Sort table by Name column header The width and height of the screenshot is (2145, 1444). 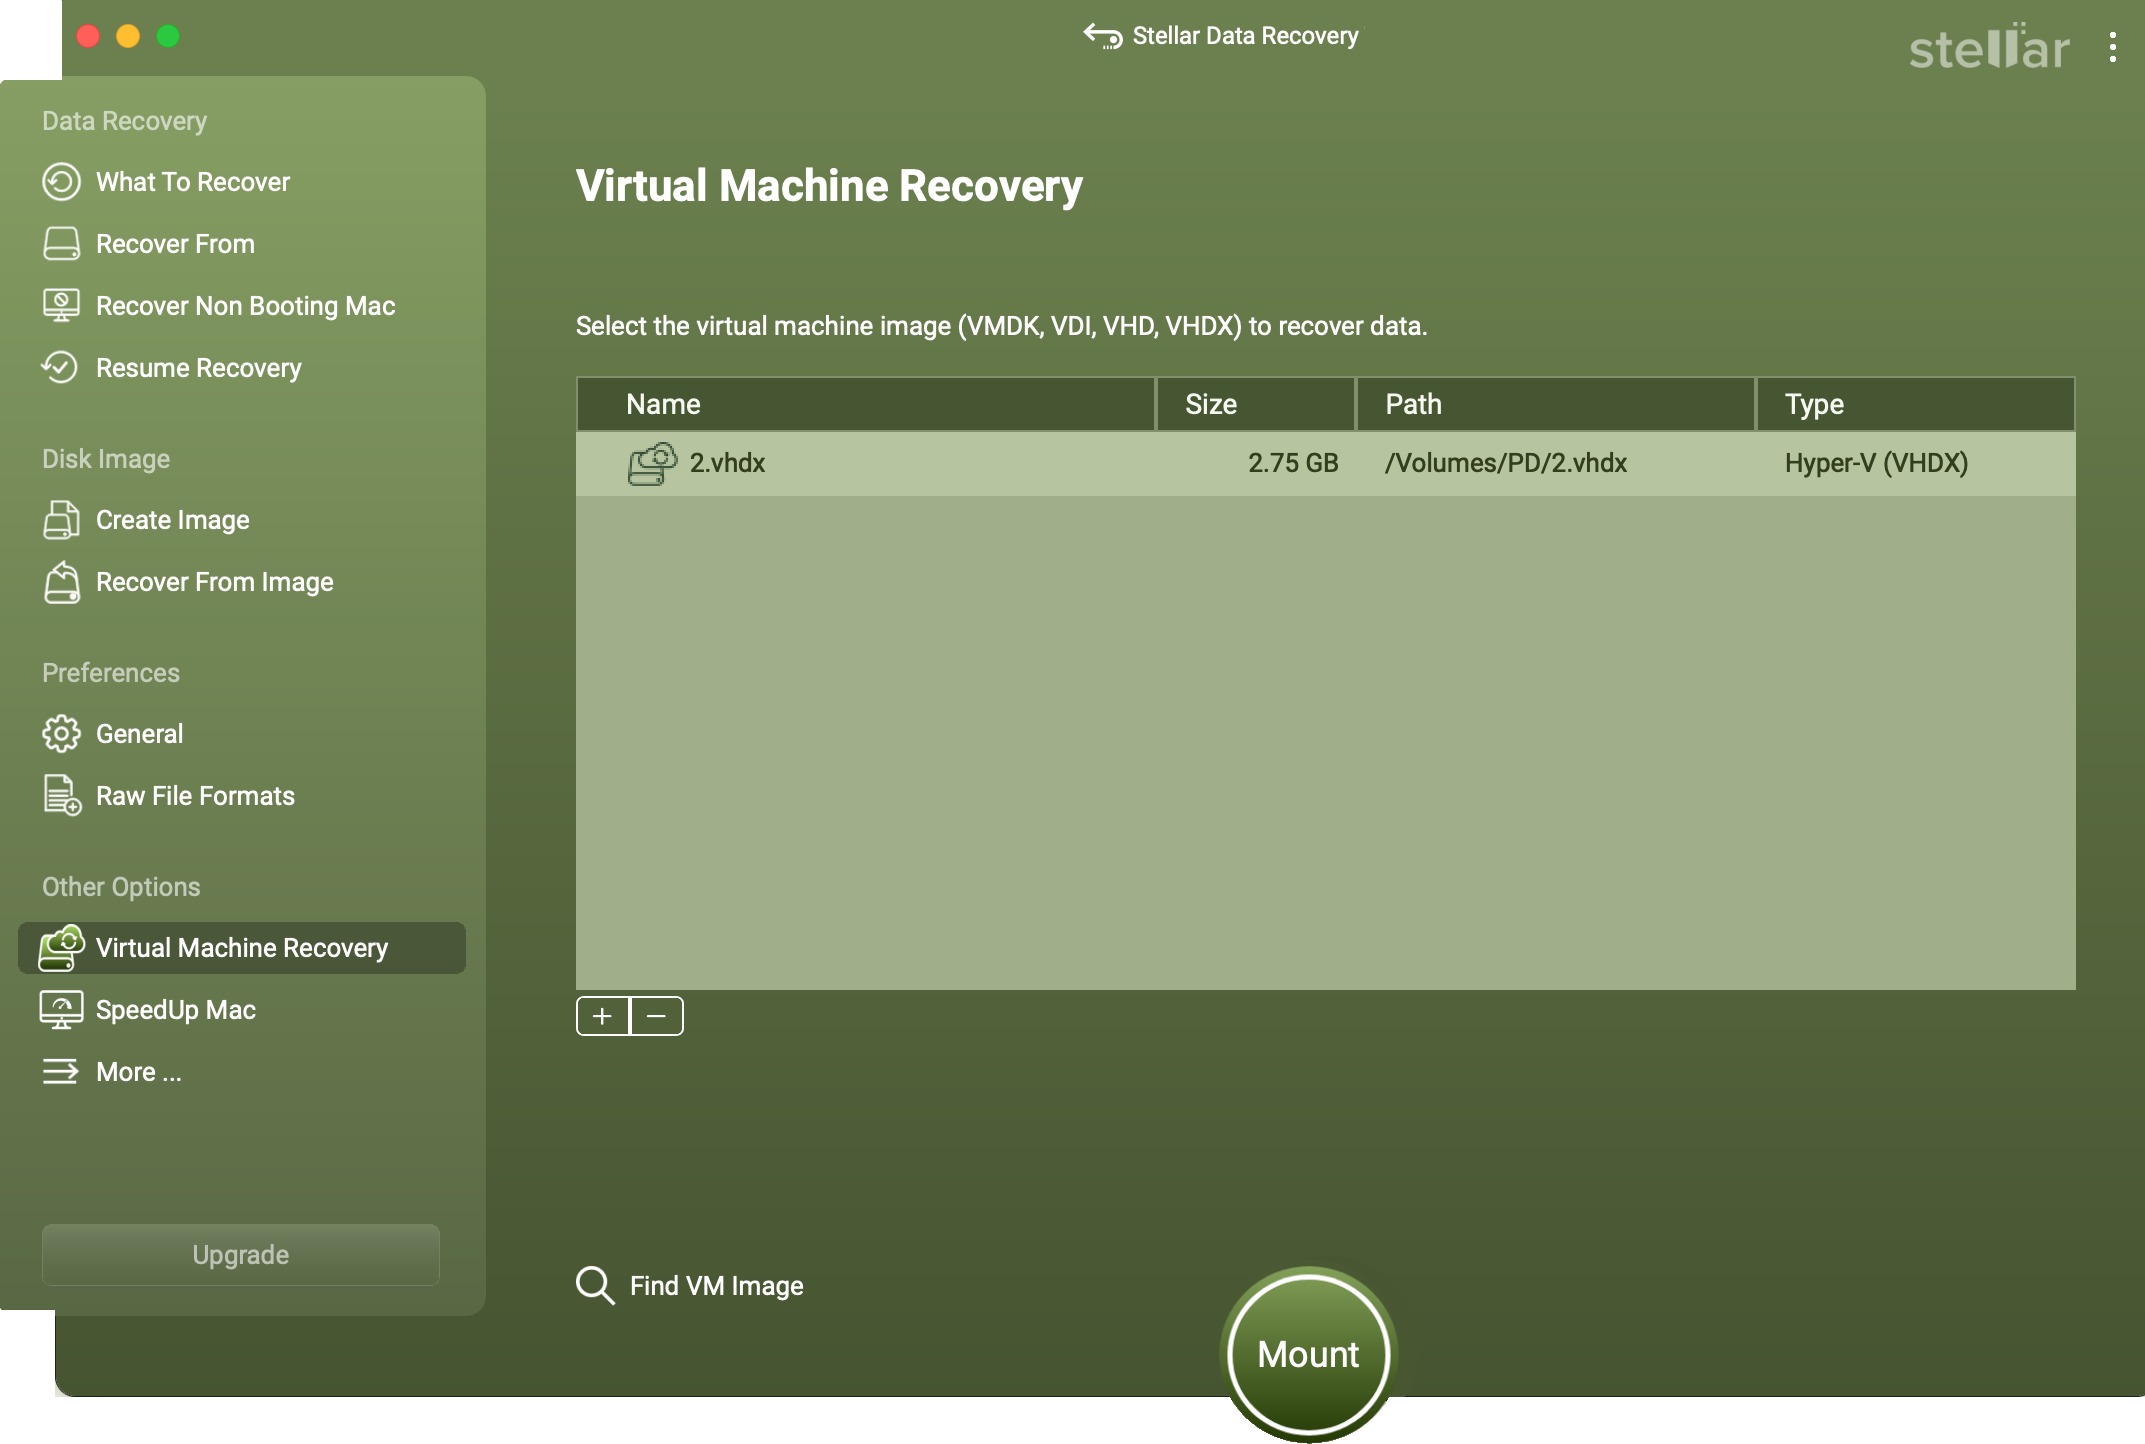pos(866,404)
